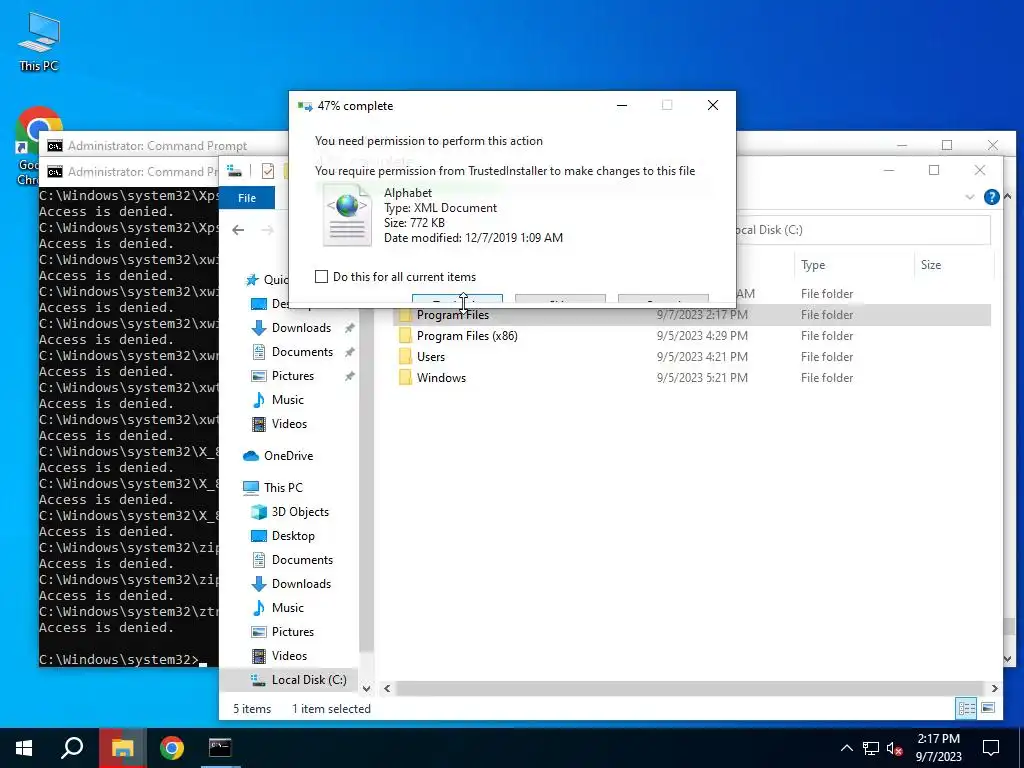The image size is (1024, 768).
Task: Select This PC in navigation pane
Action: coord(283,488)
